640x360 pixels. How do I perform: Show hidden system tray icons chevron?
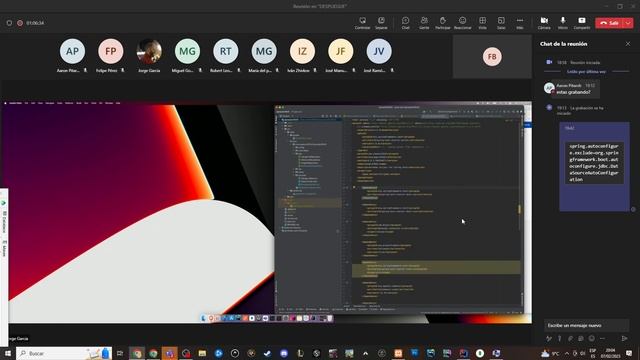567,353
